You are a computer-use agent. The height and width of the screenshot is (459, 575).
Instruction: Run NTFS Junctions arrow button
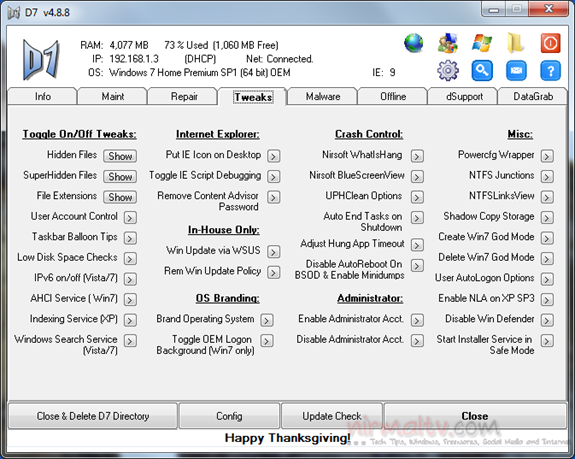[x=547, y=177]
